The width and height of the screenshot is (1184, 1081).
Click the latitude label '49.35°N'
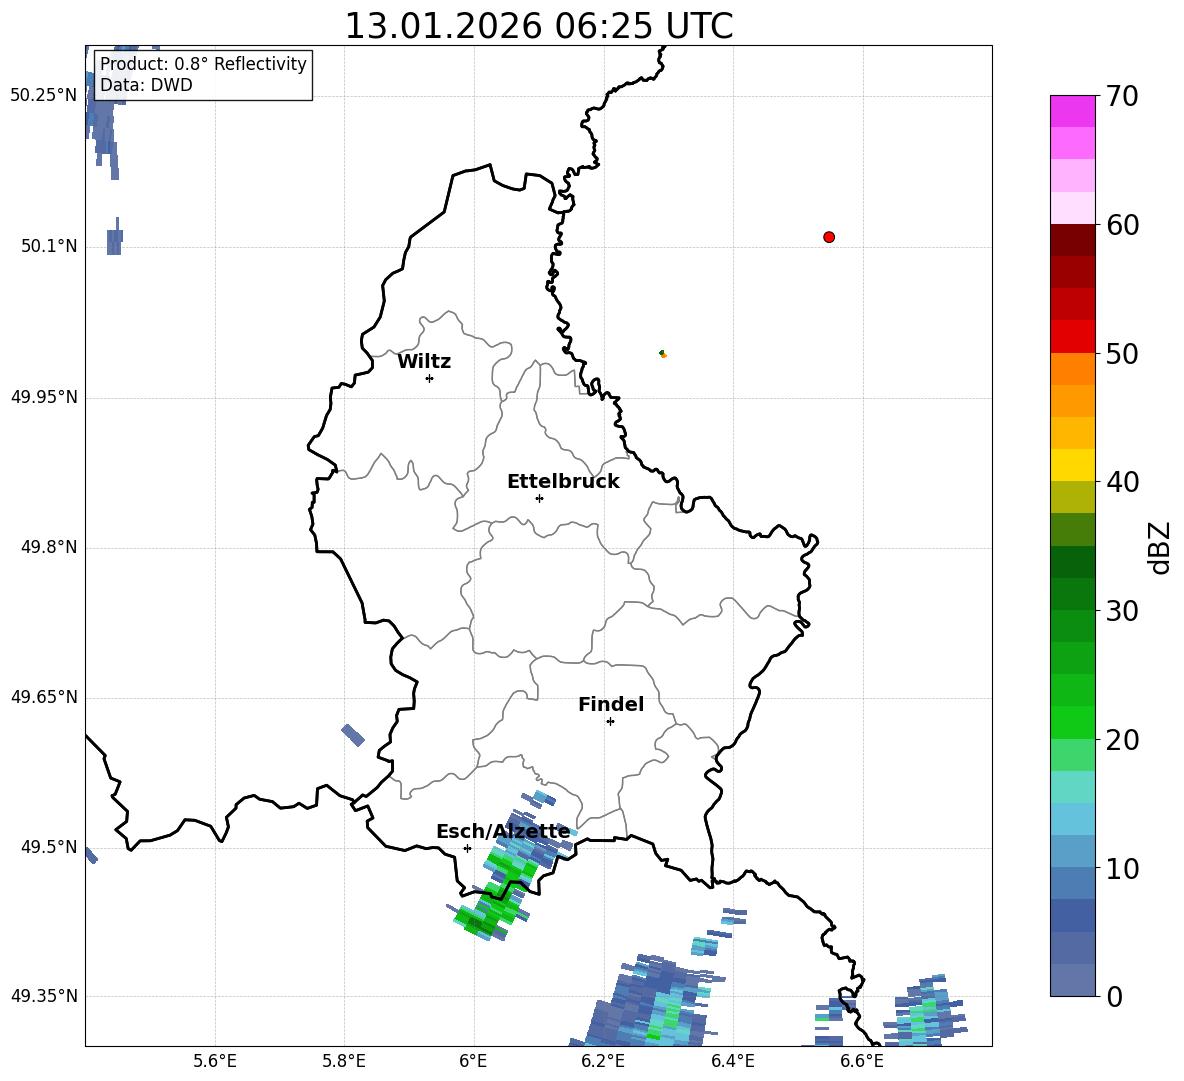(x=44, y=996)
